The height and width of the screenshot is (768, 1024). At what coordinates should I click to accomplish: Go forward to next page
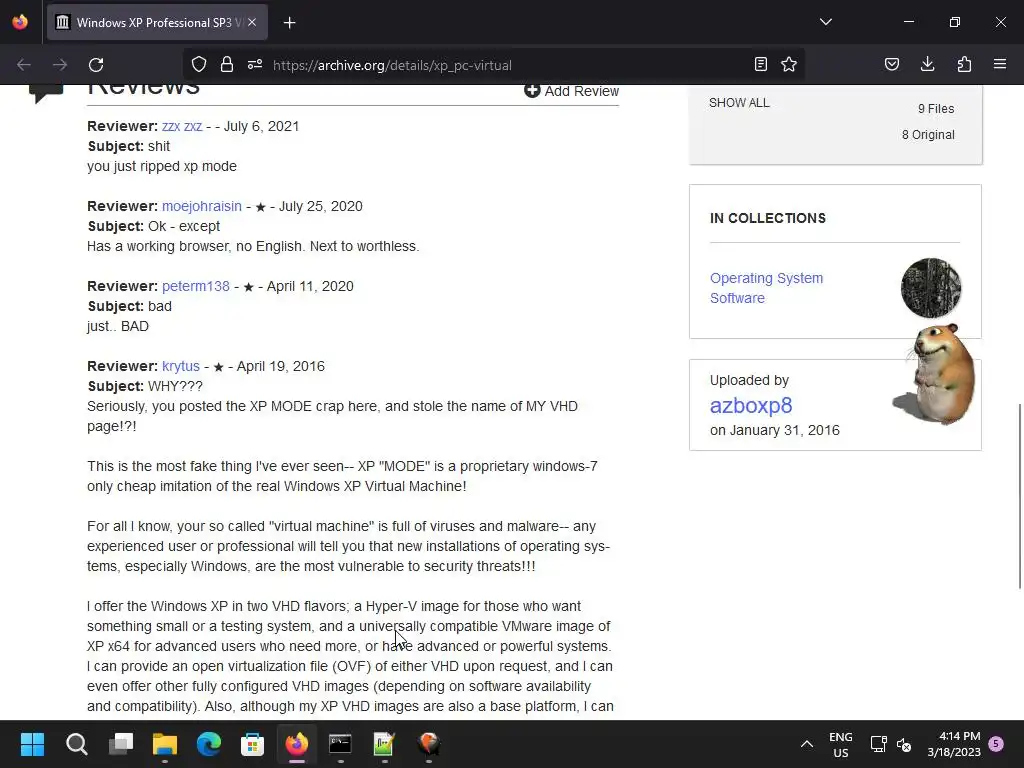tap(60, 65)
